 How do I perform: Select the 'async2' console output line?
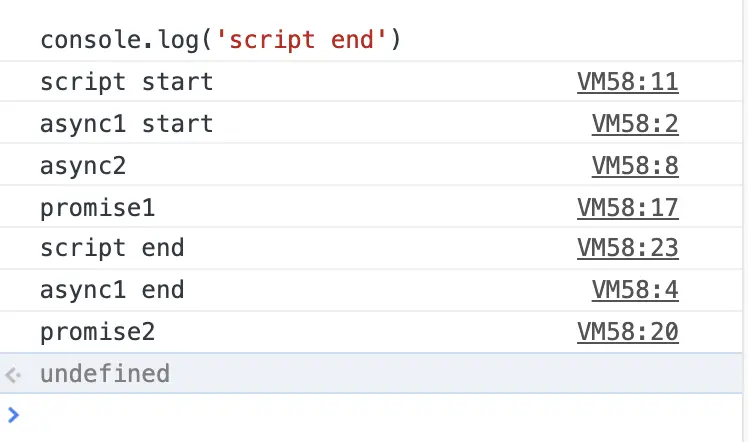click(83, 165)
